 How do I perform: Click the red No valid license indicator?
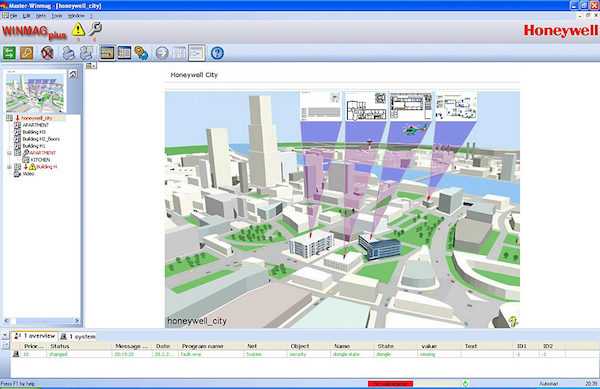coord(390,384)
